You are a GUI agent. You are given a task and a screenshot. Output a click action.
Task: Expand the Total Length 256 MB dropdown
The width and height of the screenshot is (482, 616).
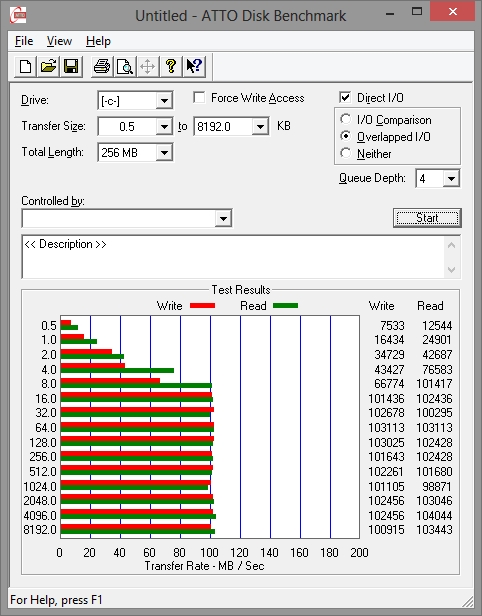[164, 152]
